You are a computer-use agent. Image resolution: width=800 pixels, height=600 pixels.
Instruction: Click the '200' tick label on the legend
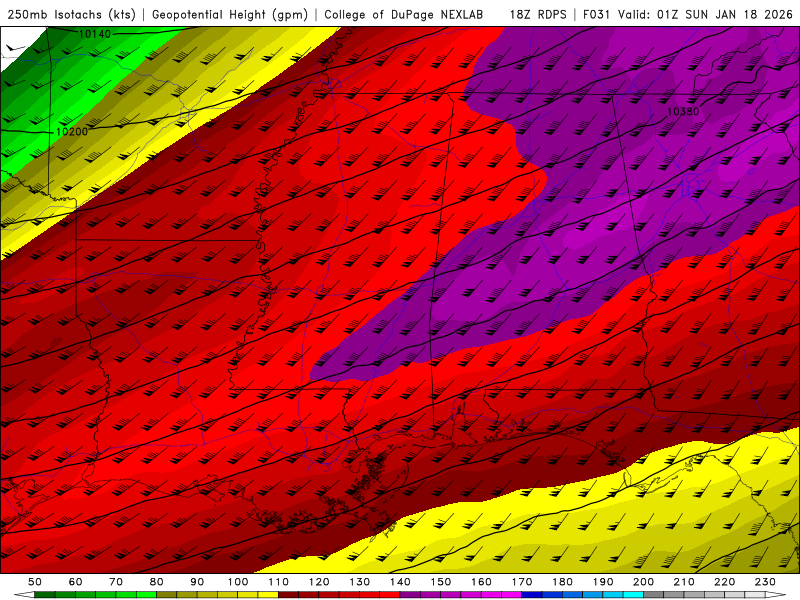click(643, 582)
